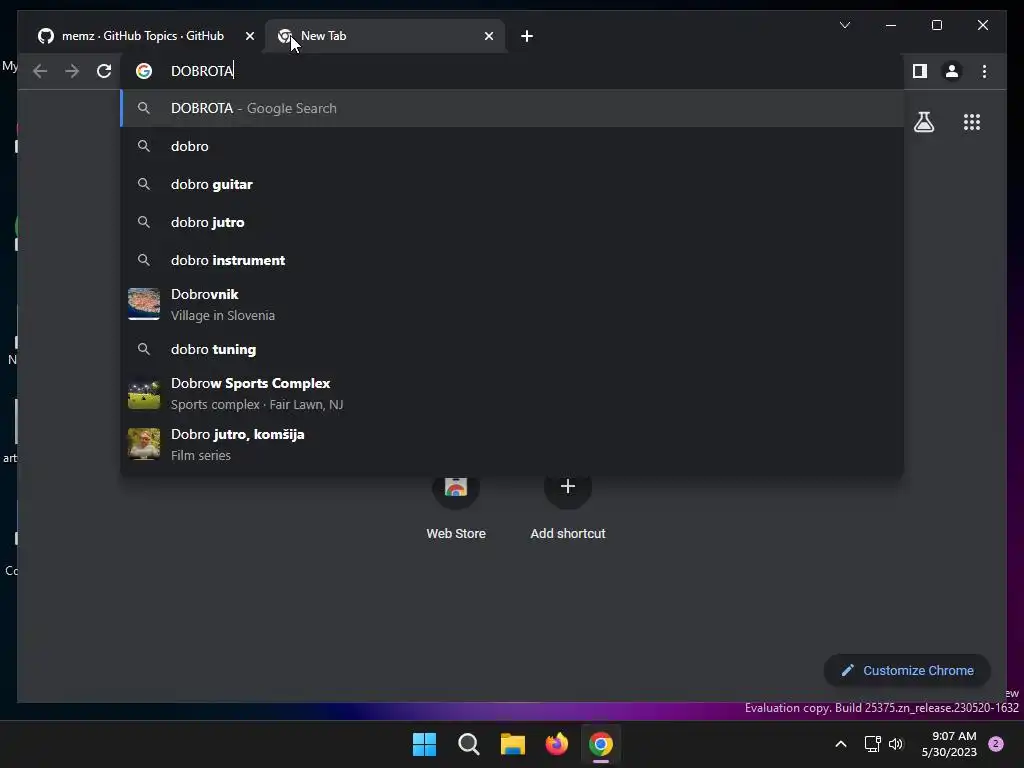The image size is (1024, 768).
Task: Click the Dobrow Sports Complex thumbnail
Action: [144, 393]
